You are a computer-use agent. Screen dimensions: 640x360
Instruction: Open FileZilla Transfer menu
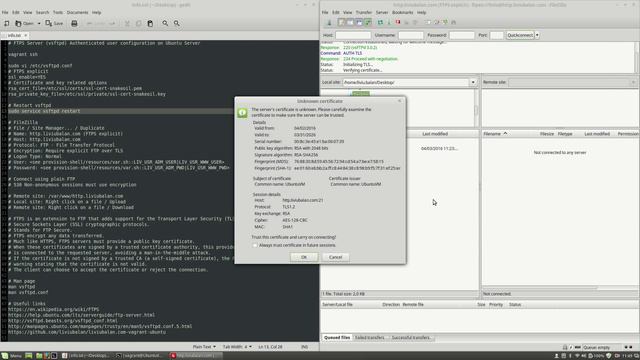pos(364,13)
